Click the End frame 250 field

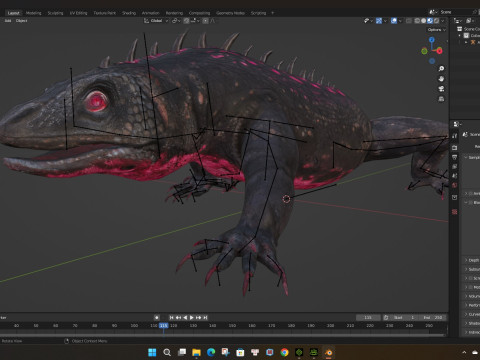433,317
